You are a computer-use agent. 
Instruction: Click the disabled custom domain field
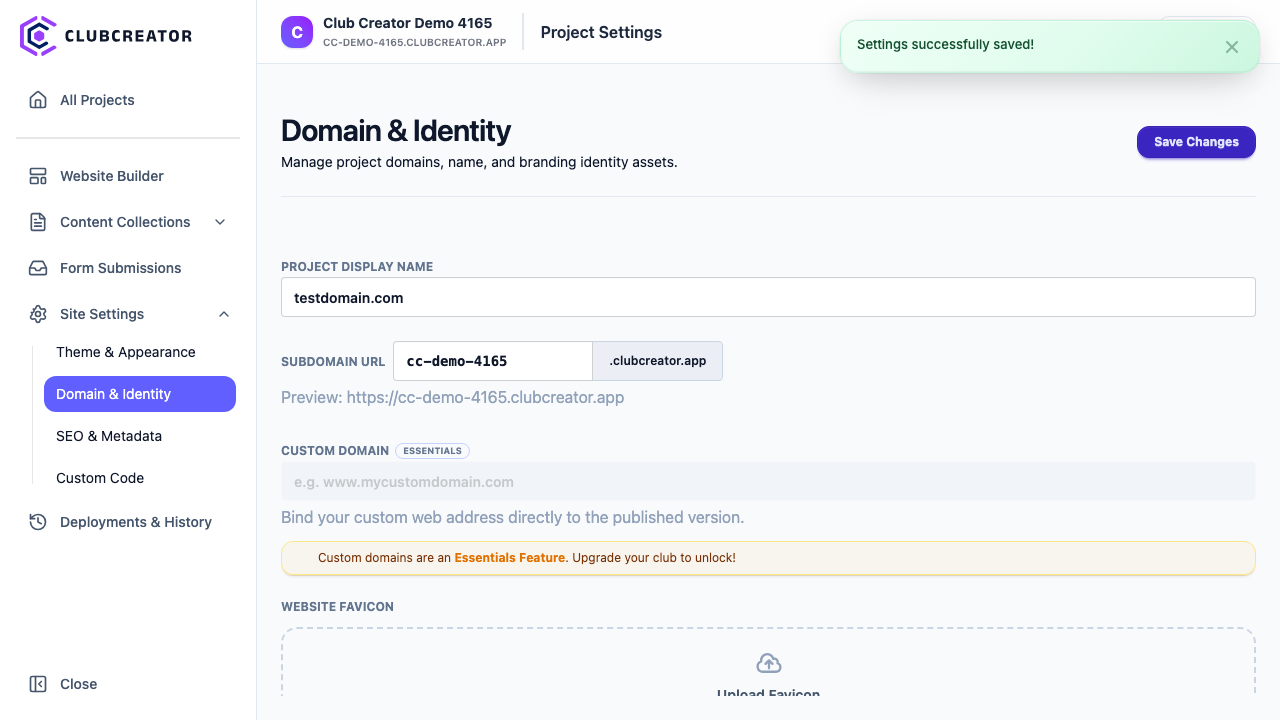click(x=768, y=481)
